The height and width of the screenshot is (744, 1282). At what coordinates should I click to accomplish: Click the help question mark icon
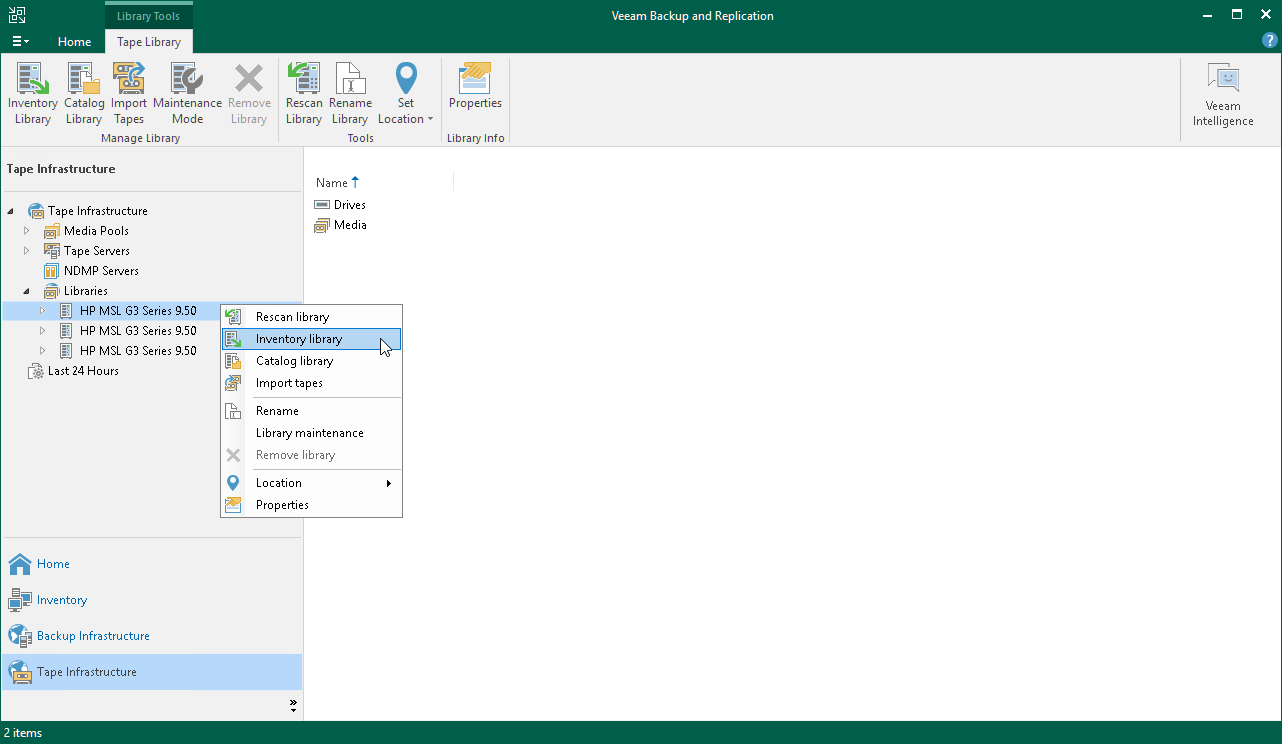pos(1270,40)
